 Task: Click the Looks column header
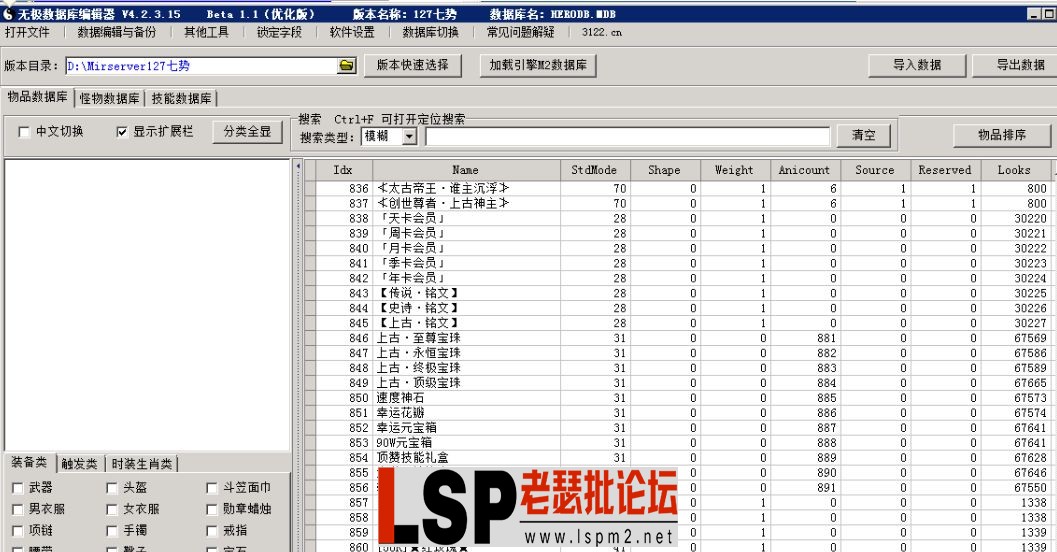coord(1015,170)
